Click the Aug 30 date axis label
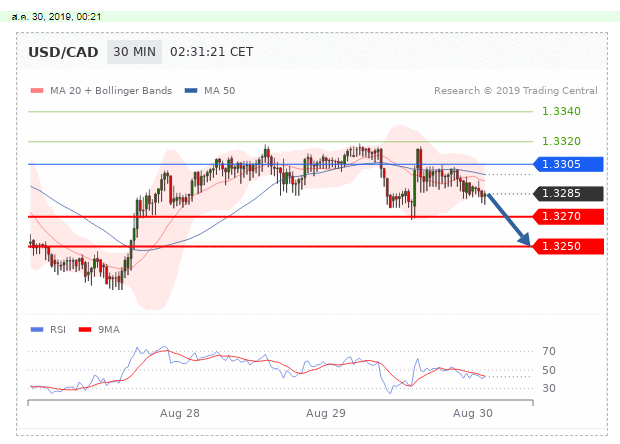Viewport: 620px width, 444px height. point(473,413)
